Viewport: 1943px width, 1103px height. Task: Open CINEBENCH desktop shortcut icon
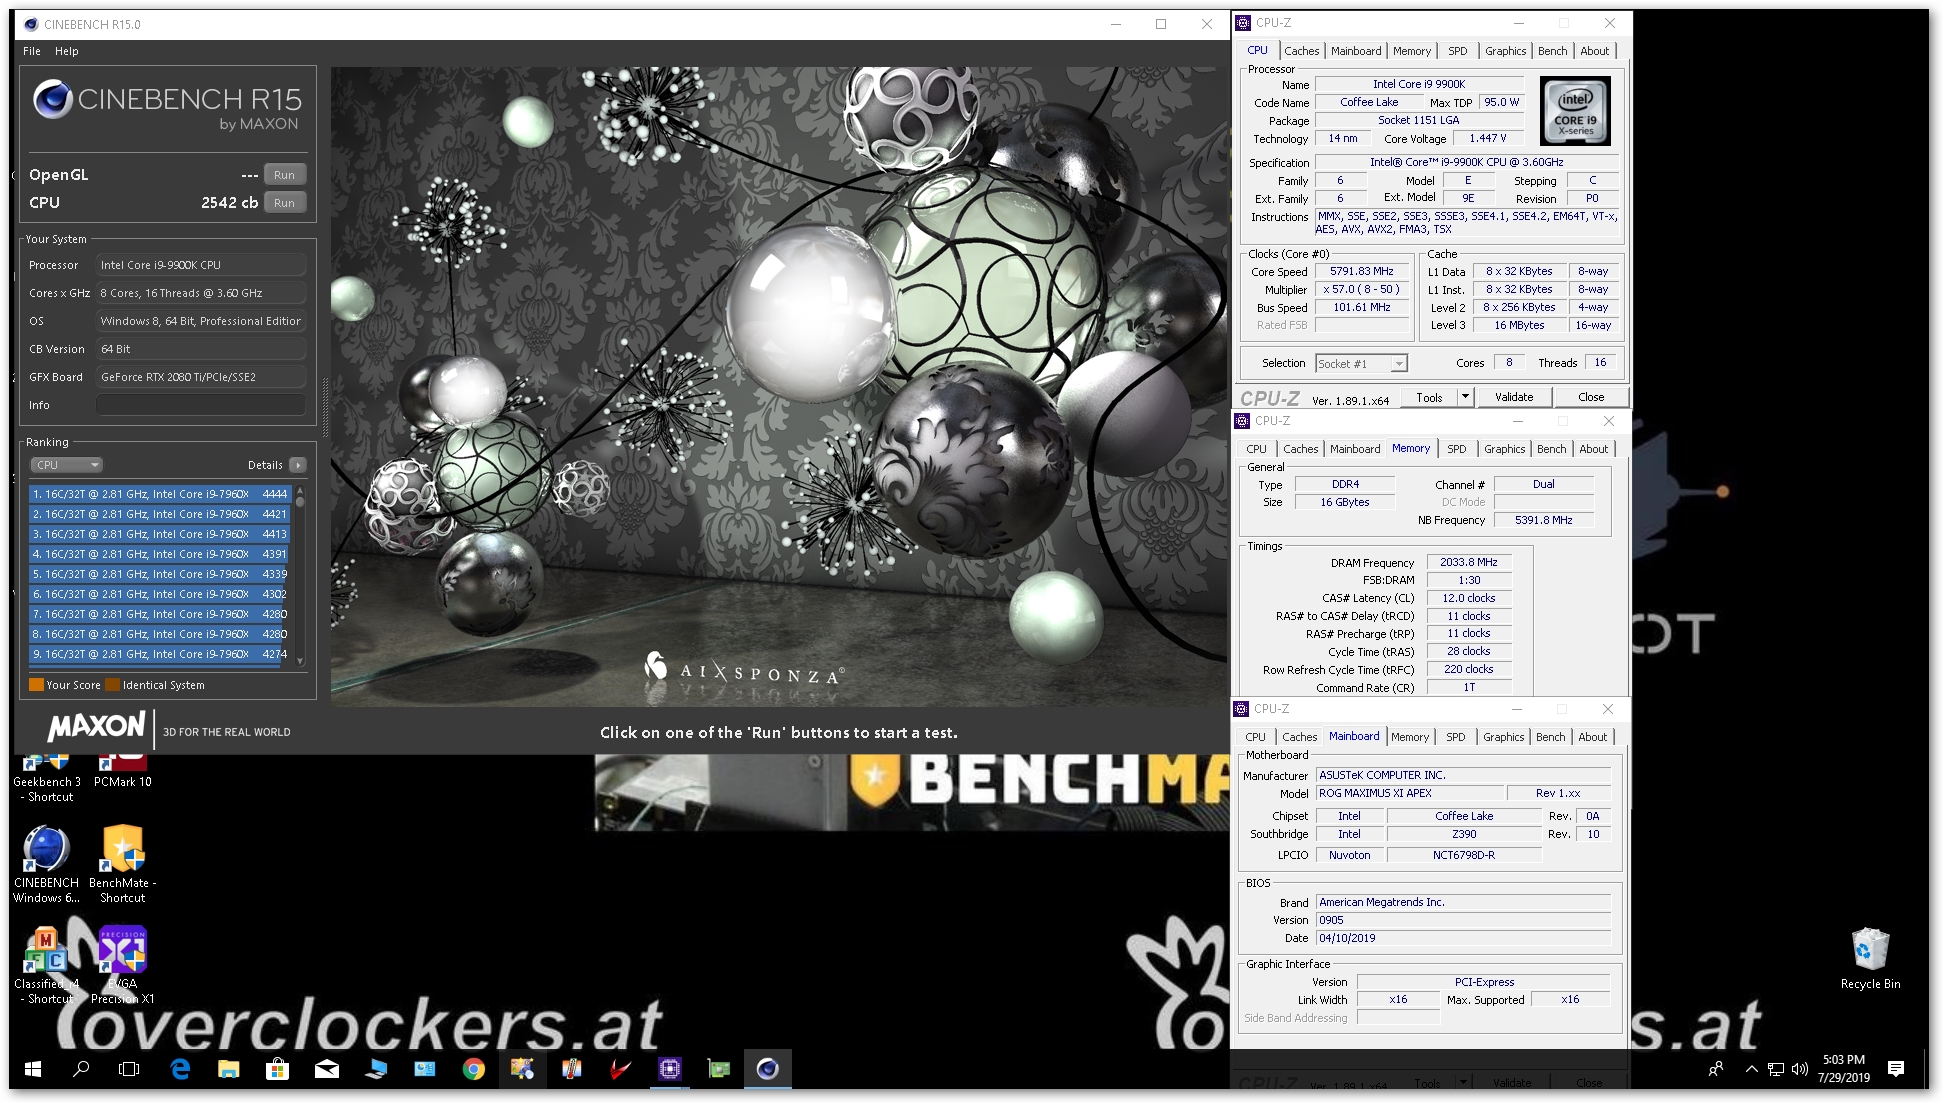[x=46, y=864]
